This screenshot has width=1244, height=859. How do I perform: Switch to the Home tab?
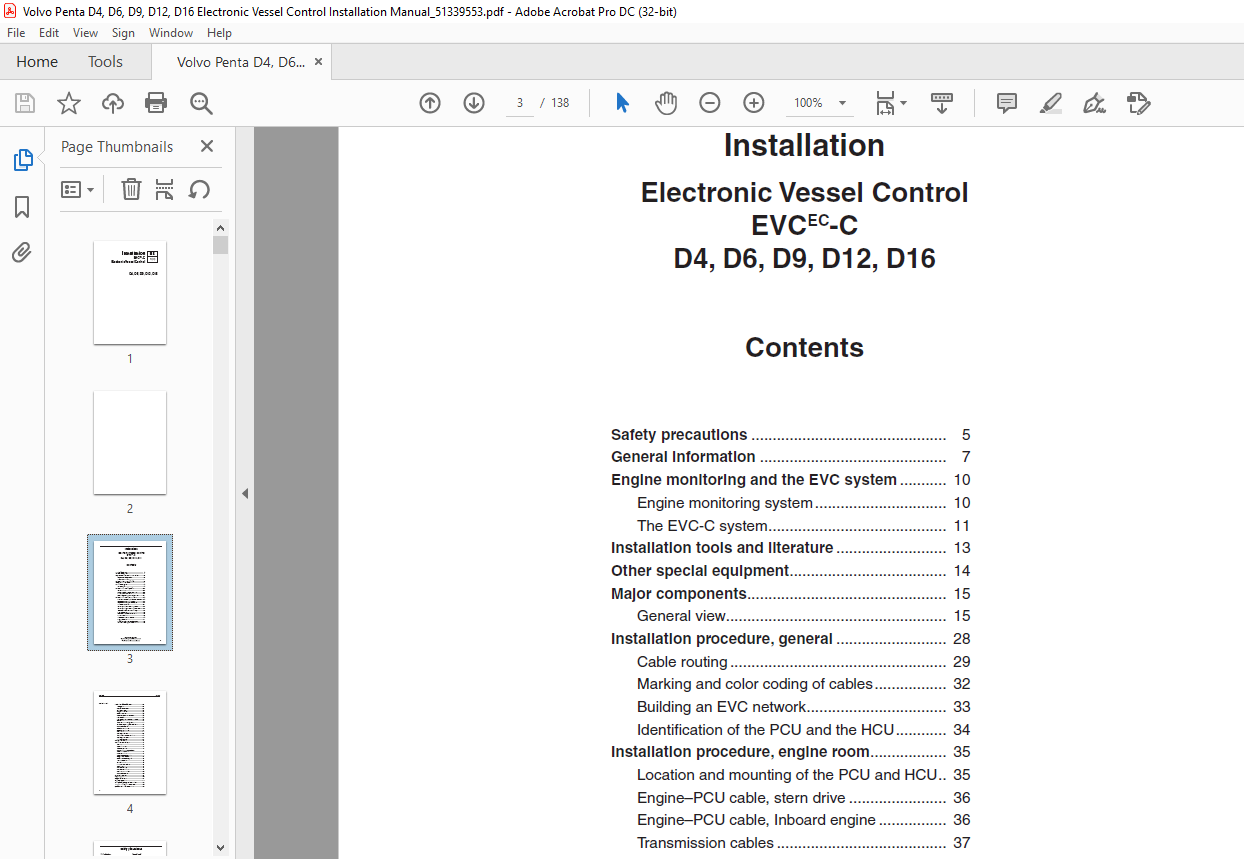37,62
